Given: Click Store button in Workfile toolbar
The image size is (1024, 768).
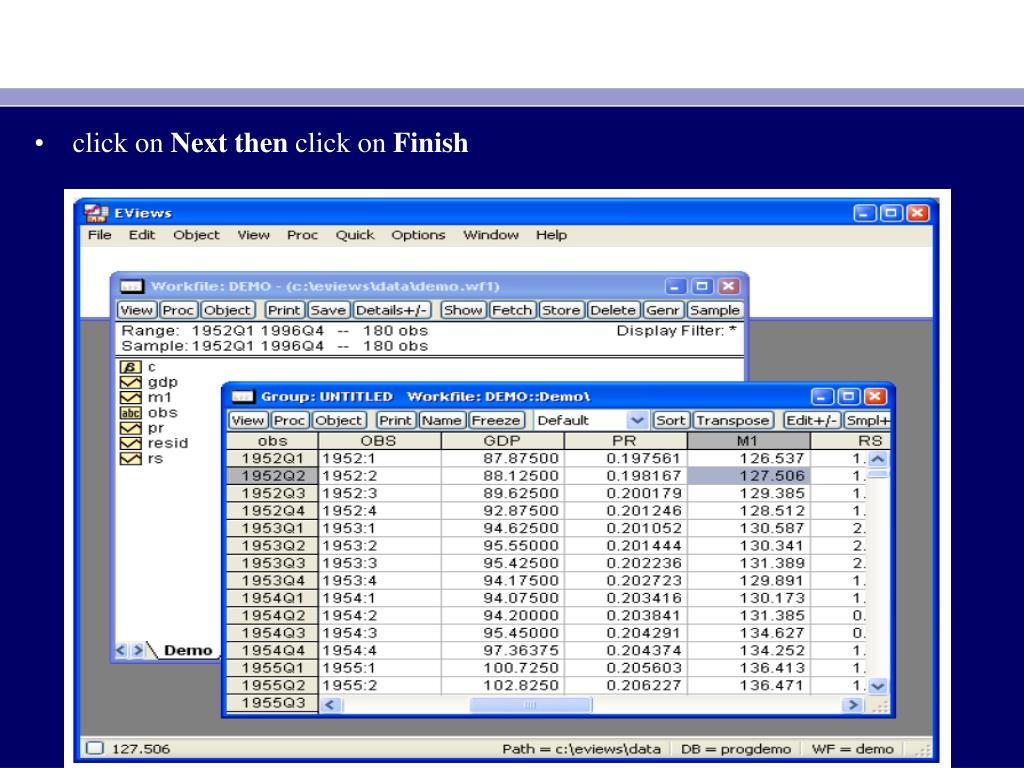Looking at the screenshot, I should pyautogui.click(x=561, y=310).
